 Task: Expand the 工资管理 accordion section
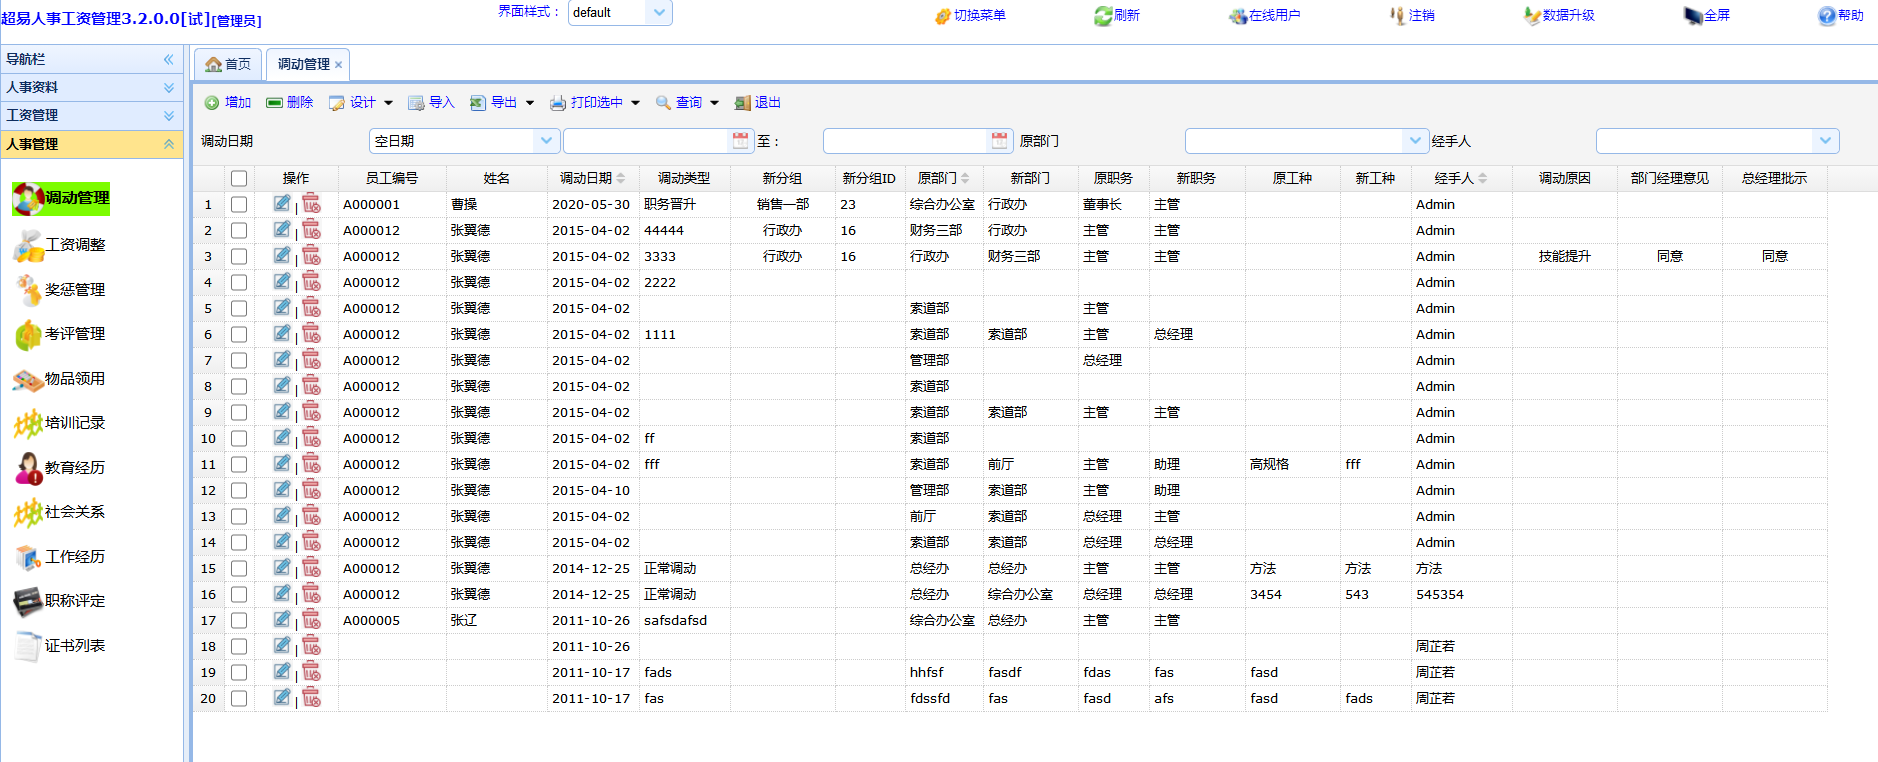click(x=169, y=116)
